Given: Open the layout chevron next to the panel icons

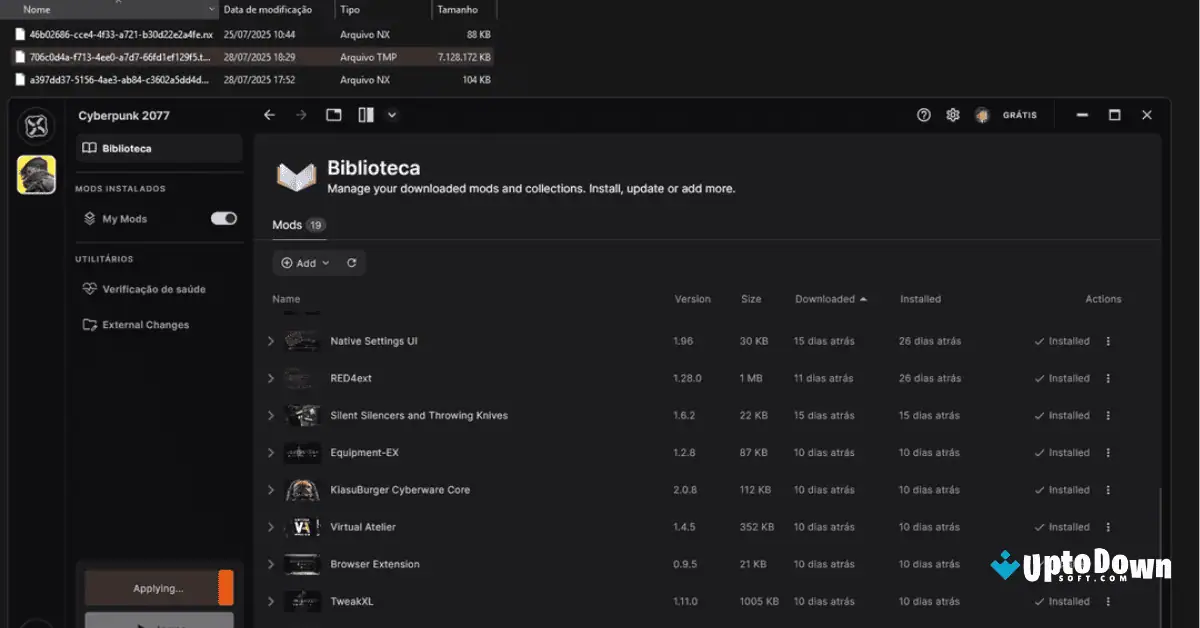Looking at the screenshot, I should click(391, 114).
